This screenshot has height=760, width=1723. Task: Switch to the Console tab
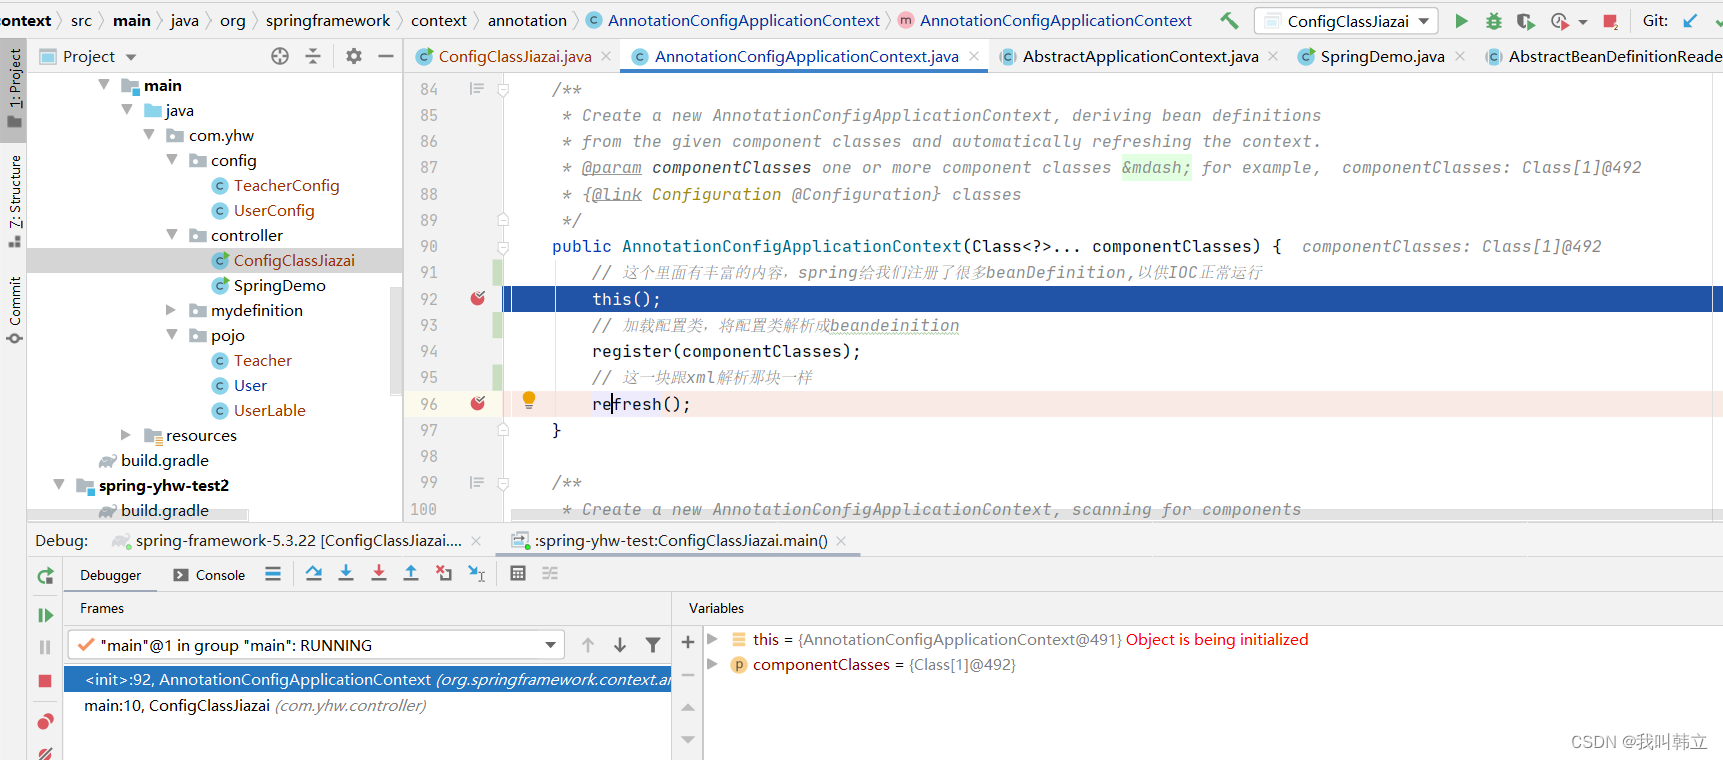[208, 575]
